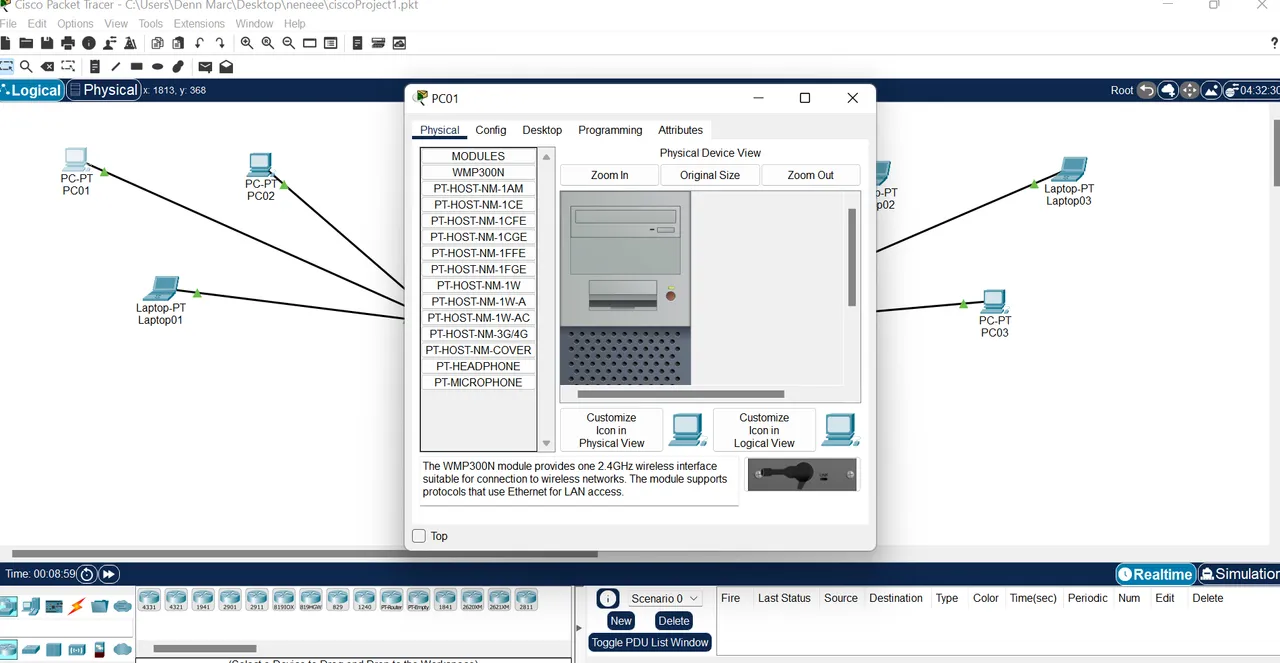The height and width of the screenshot is (663, 1280).
Task: Click the Back arrow next to Root
Action: (x=1146, y=90)
